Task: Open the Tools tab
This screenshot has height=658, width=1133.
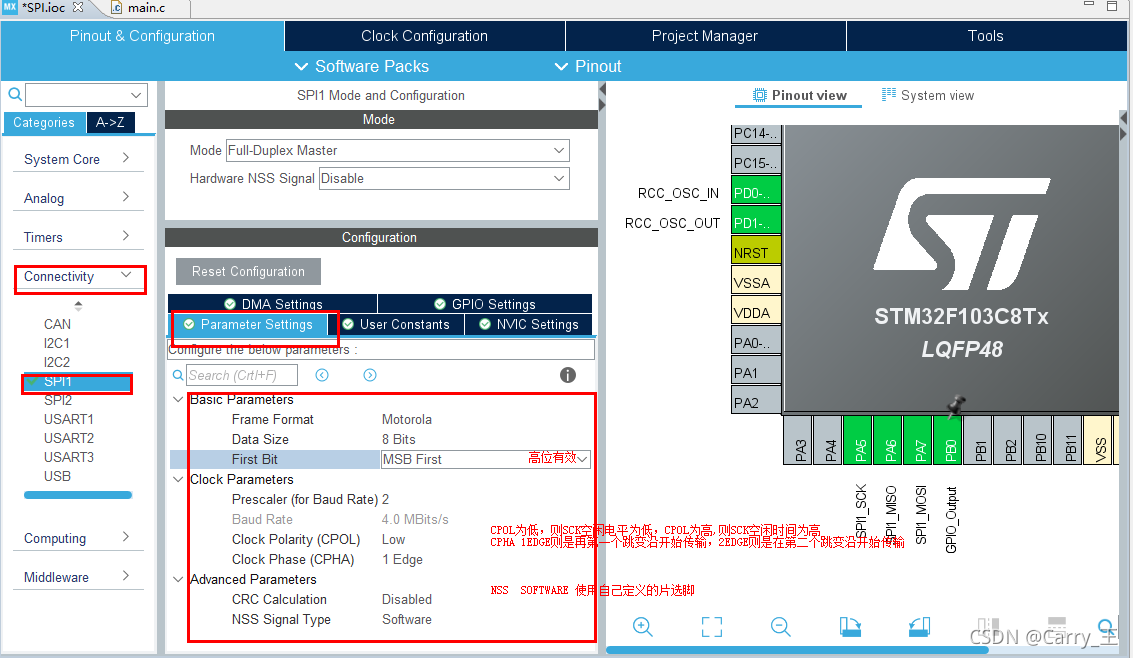Action: tap(986, 36)
